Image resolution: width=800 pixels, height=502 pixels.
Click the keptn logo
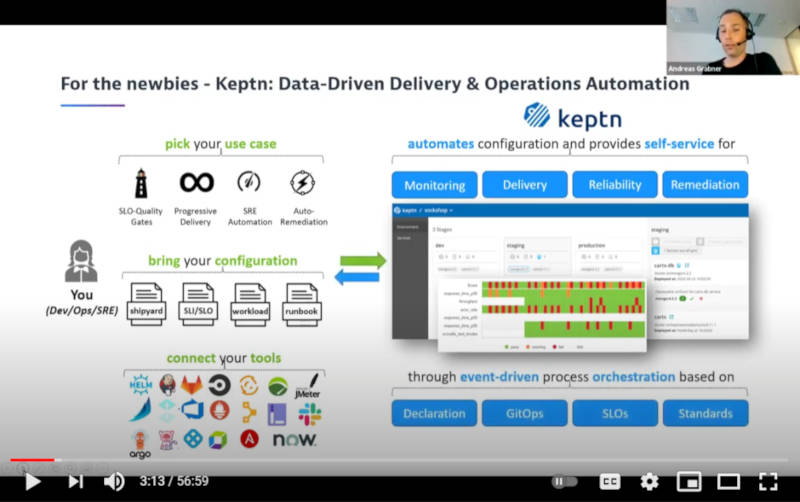[572, 117]
